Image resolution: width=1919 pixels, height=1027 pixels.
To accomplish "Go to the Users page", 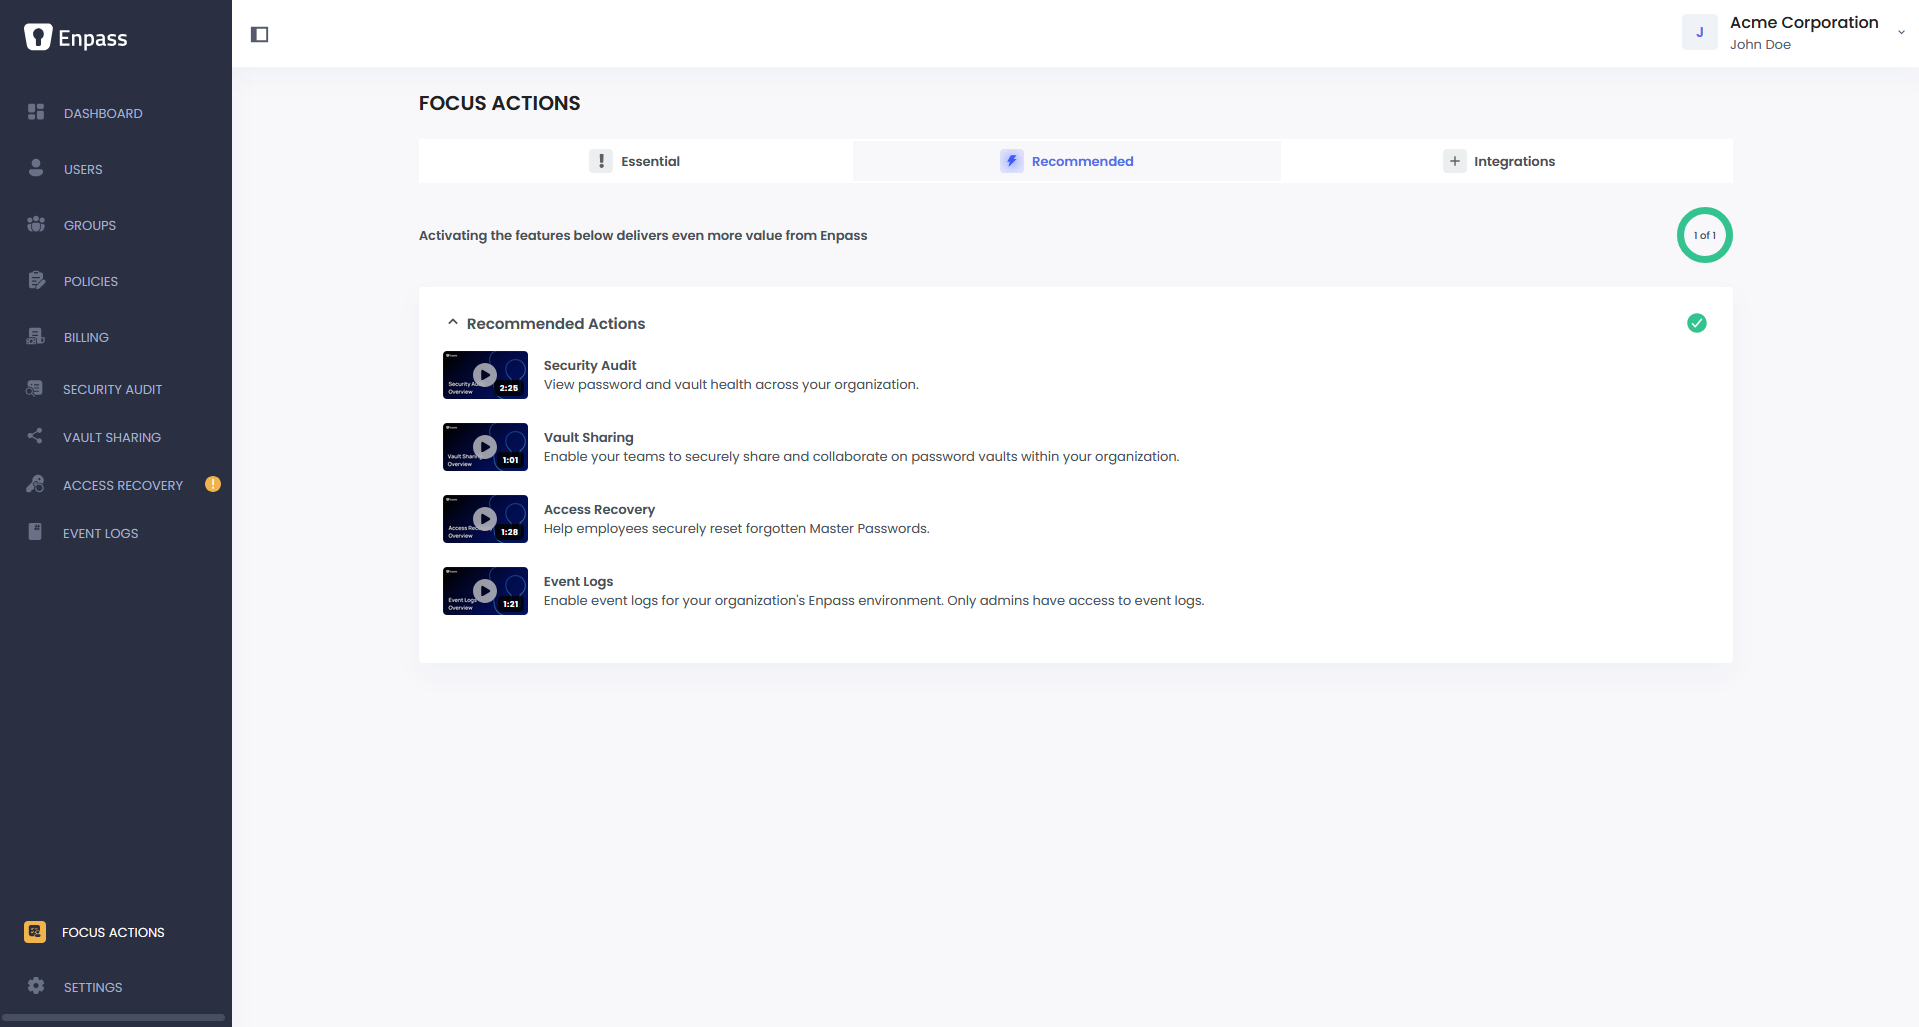I will point(83,169).
